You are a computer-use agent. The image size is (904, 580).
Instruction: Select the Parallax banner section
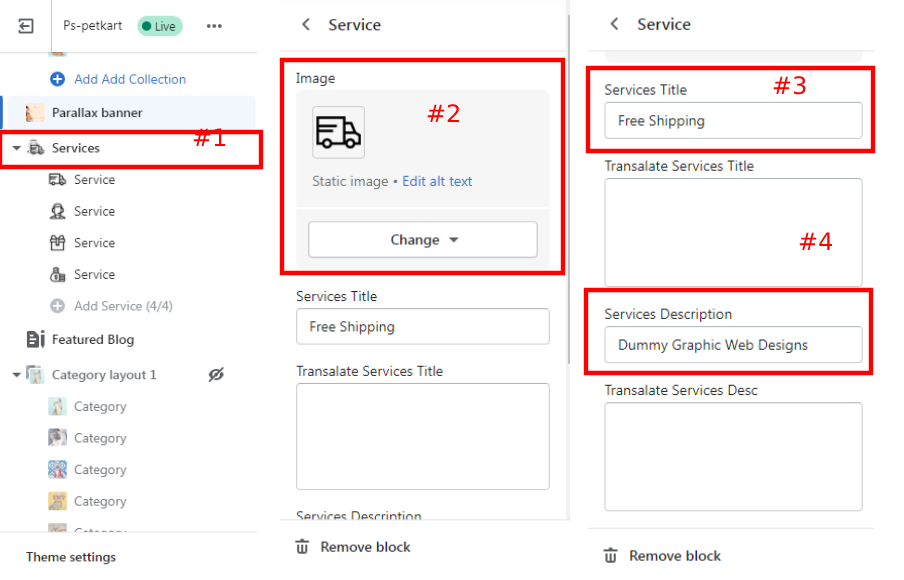point(97,113)
